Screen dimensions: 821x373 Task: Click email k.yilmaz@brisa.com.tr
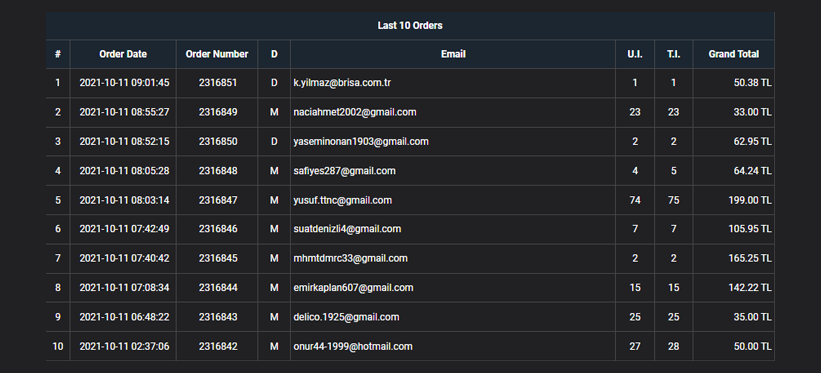pyautogui.click(x=342, y=83)
